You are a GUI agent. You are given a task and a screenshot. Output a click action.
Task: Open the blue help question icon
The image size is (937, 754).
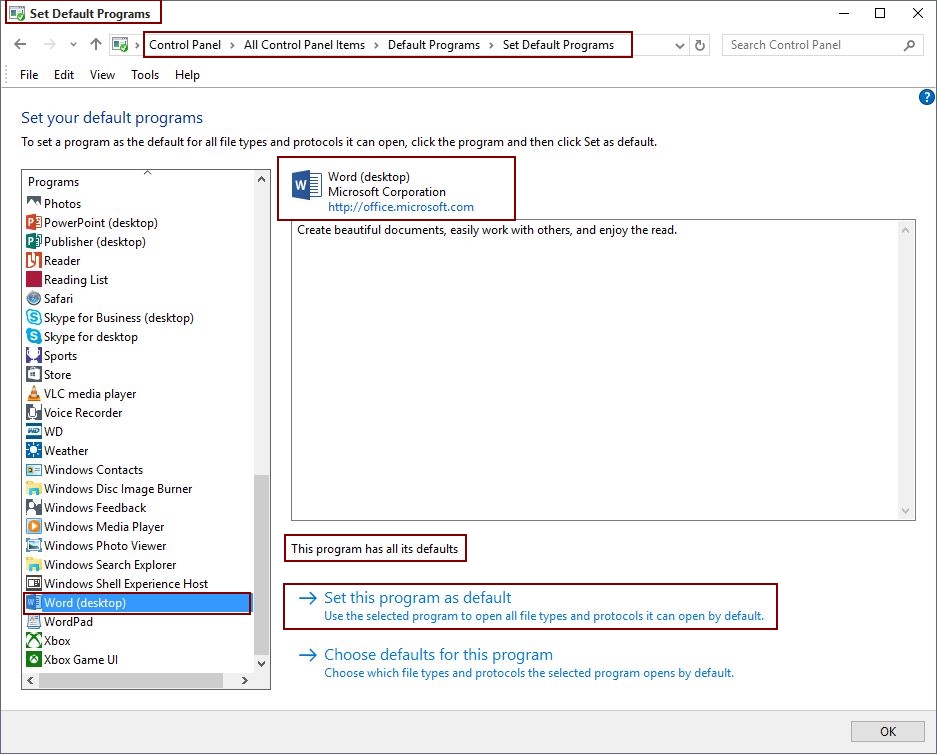(x=926, y=97)
